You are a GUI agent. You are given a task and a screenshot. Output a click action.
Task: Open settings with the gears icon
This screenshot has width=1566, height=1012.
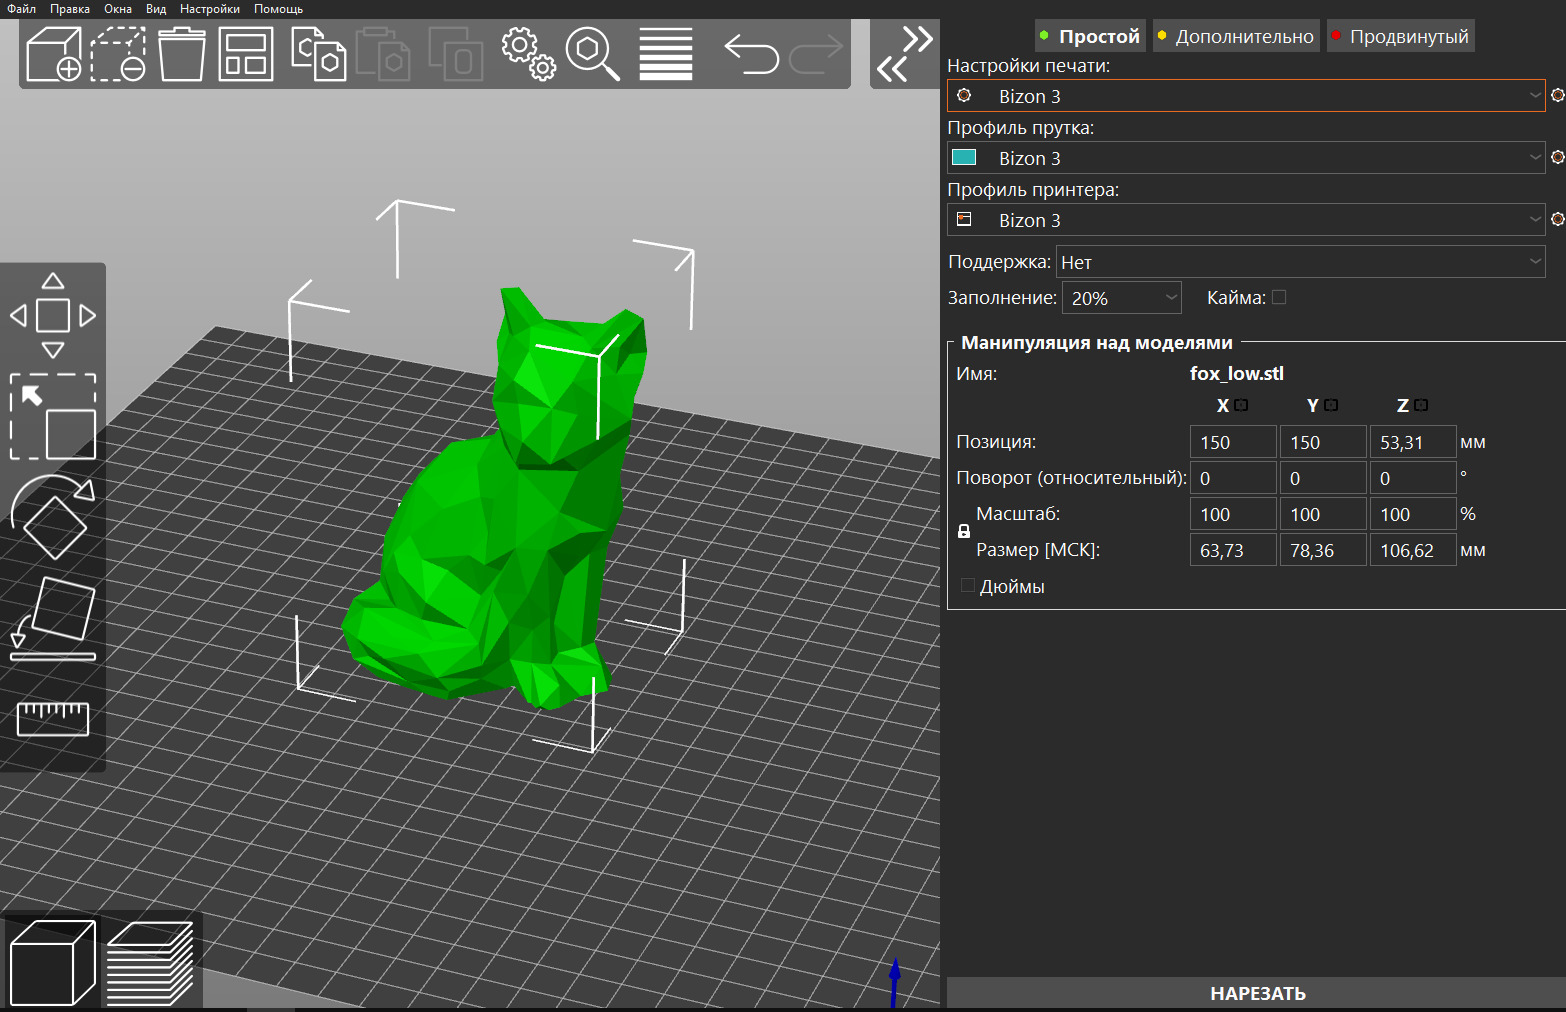[x=527, y=54]
